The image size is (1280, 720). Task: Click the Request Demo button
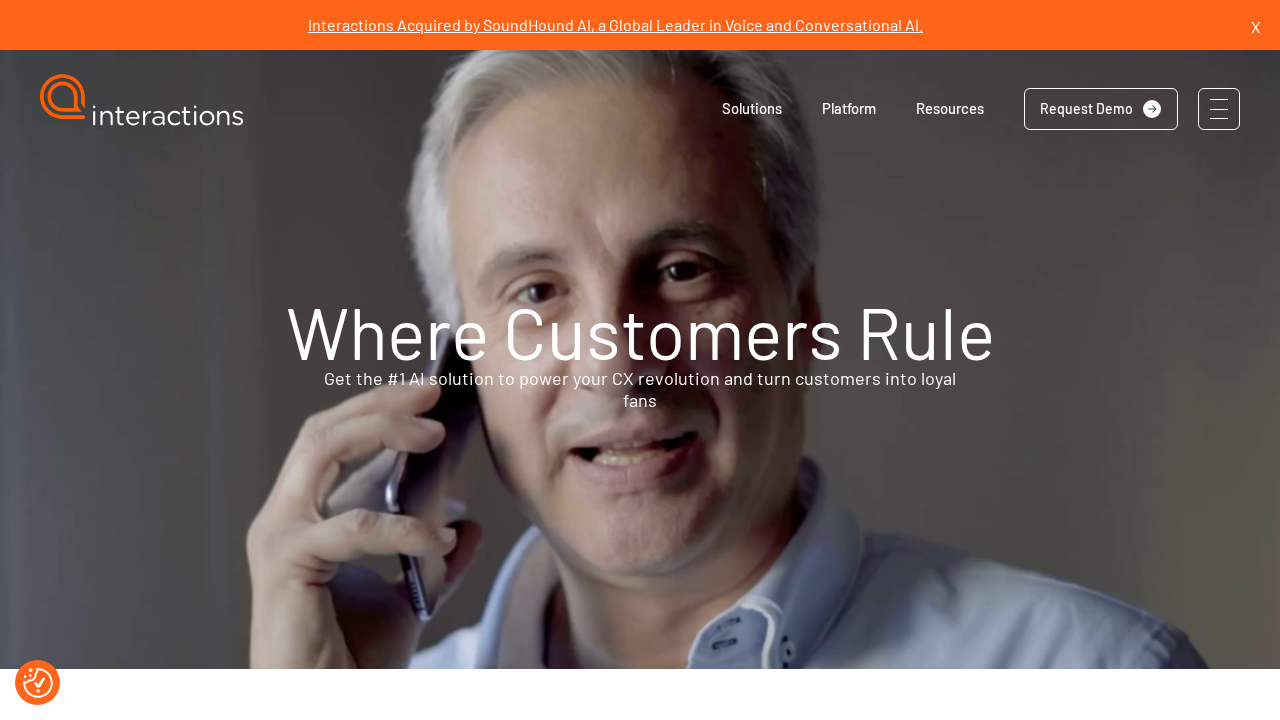1101,109
